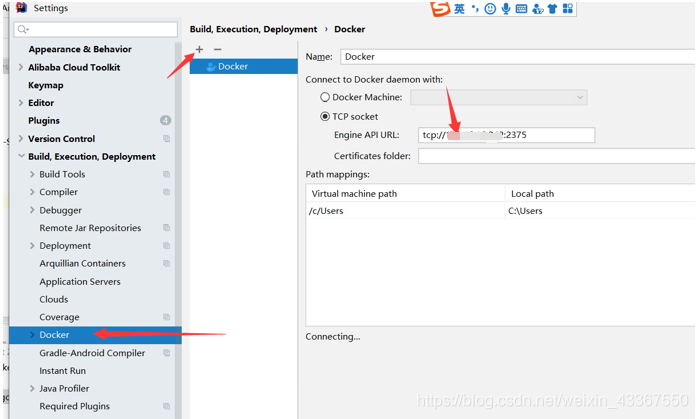Open the Sogou user account icon

click(x=538, y=8)
